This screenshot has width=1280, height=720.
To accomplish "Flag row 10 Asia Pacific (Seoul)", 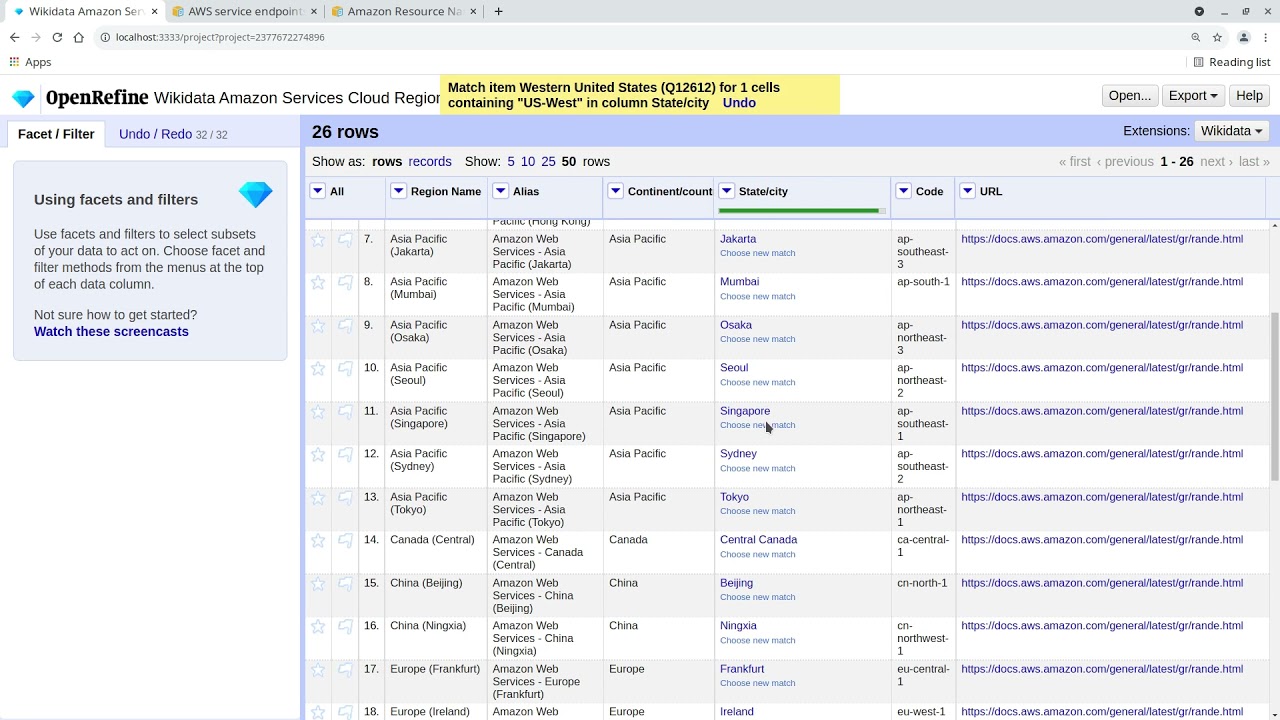I will tap(345, 369).
